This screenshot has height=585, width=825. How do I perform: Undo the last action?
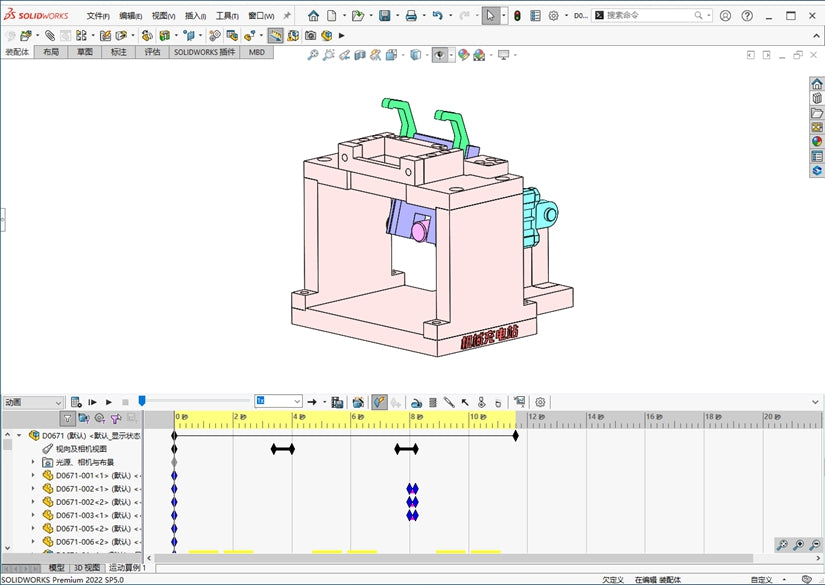(x=437, y=16)
